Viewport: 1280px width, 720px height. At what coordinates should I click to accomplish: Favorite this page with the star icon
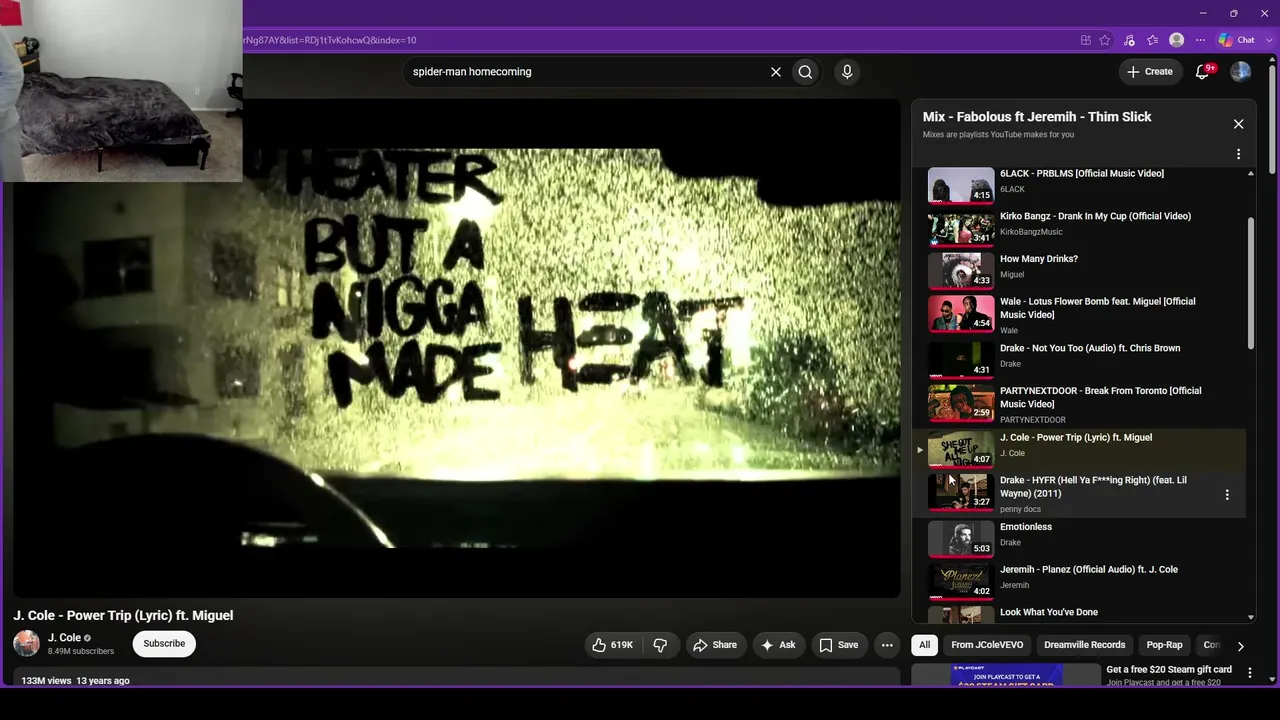(x=1105, y=40)
